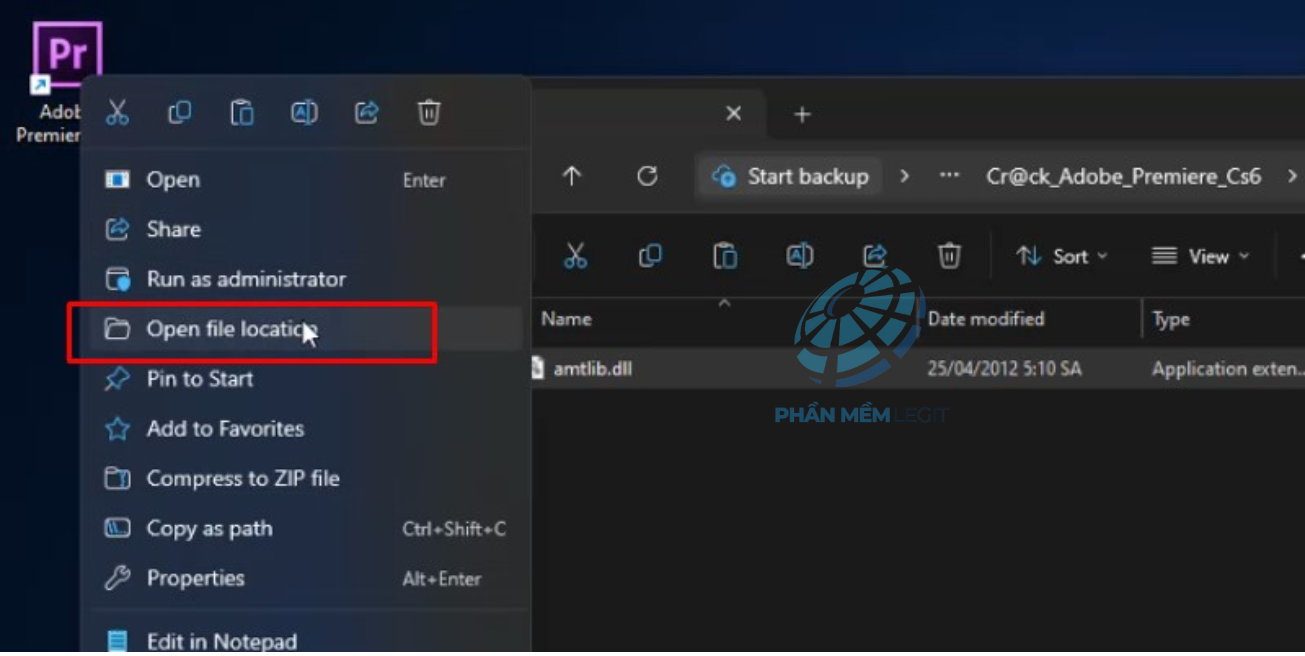Open Properties from the context menu
The width and height of the screenshot is (1305, 656).
[x=306, y=578]
